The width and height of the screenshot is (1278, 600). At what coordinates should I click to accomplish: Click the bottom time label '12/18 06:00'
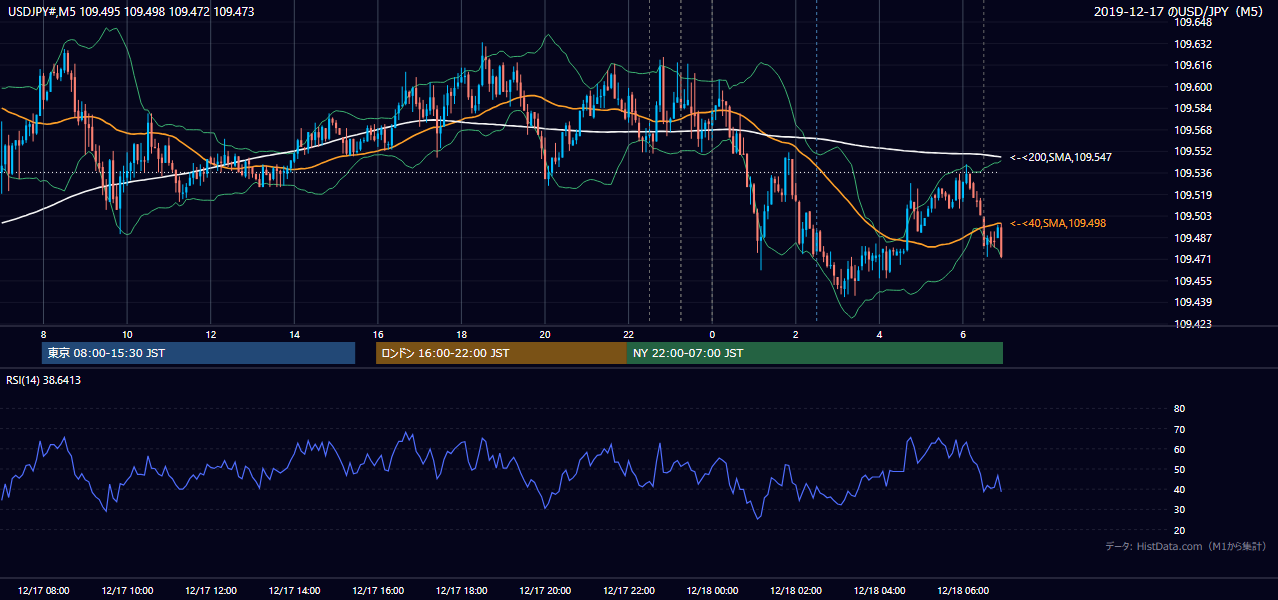(x=963, y=590)
